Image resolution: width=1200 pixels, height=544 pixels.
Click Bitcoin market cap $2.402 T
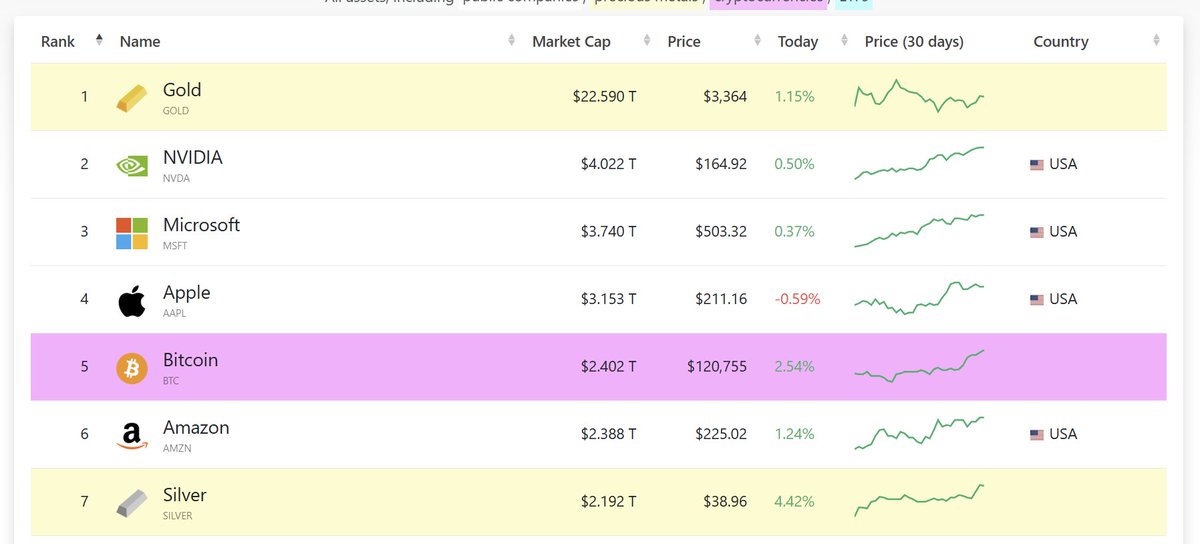click(609, 367)
